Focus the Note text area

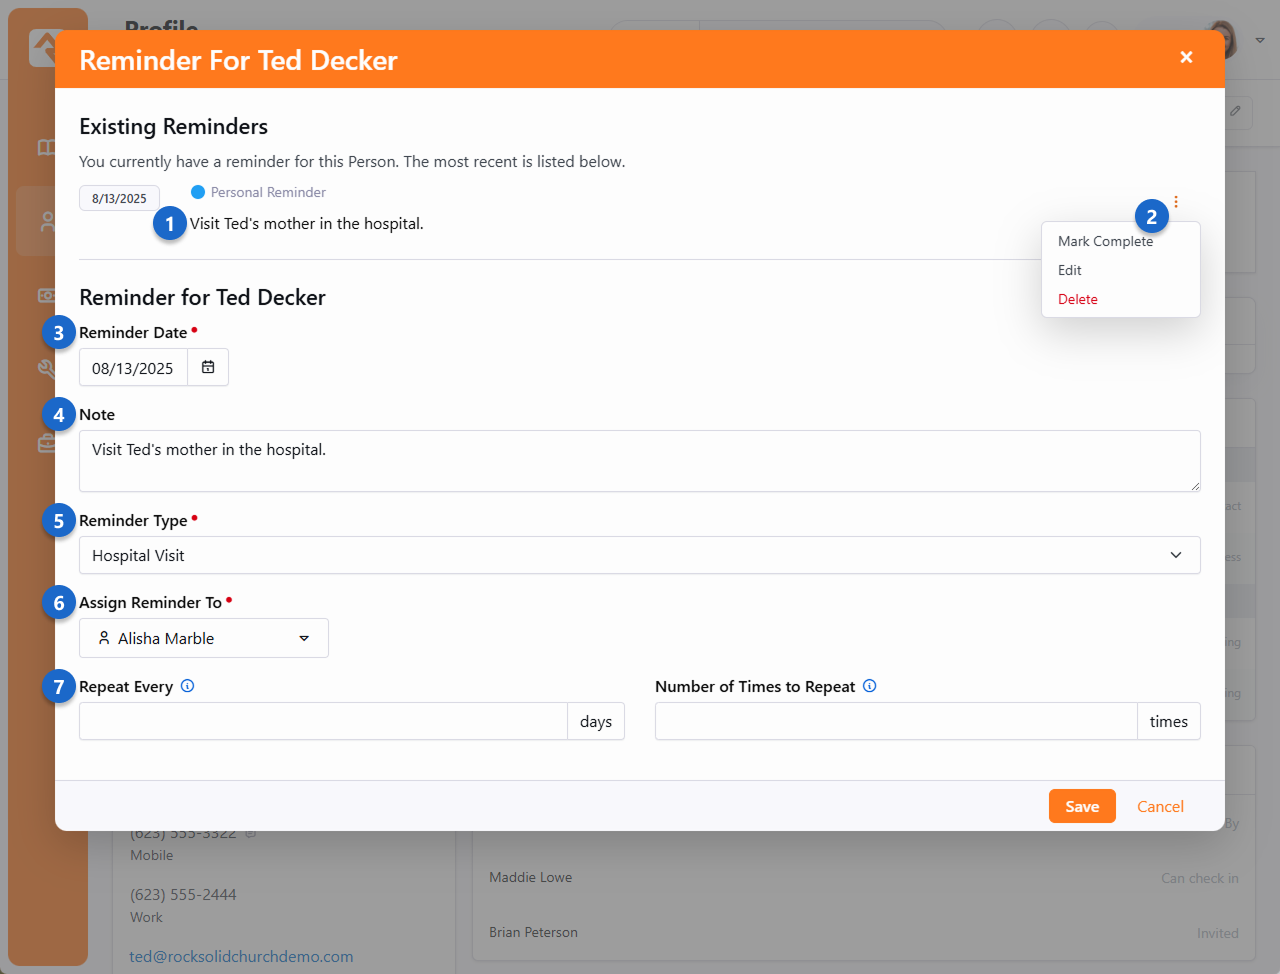tap(638, 461)
